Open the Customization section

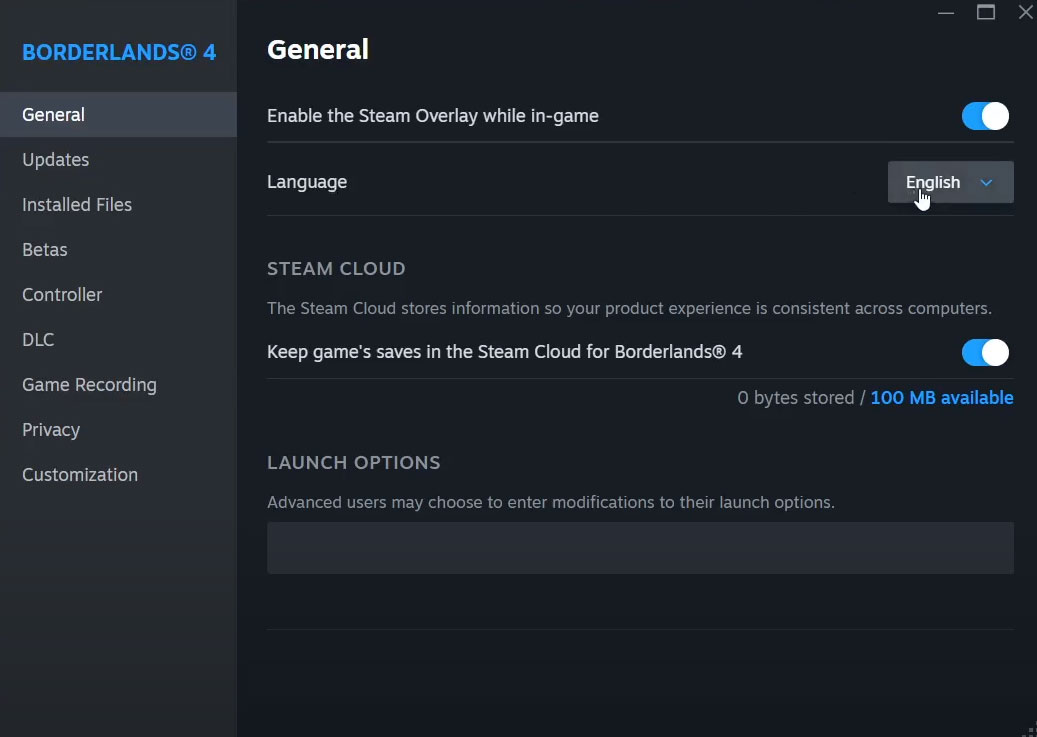[79, 474]
